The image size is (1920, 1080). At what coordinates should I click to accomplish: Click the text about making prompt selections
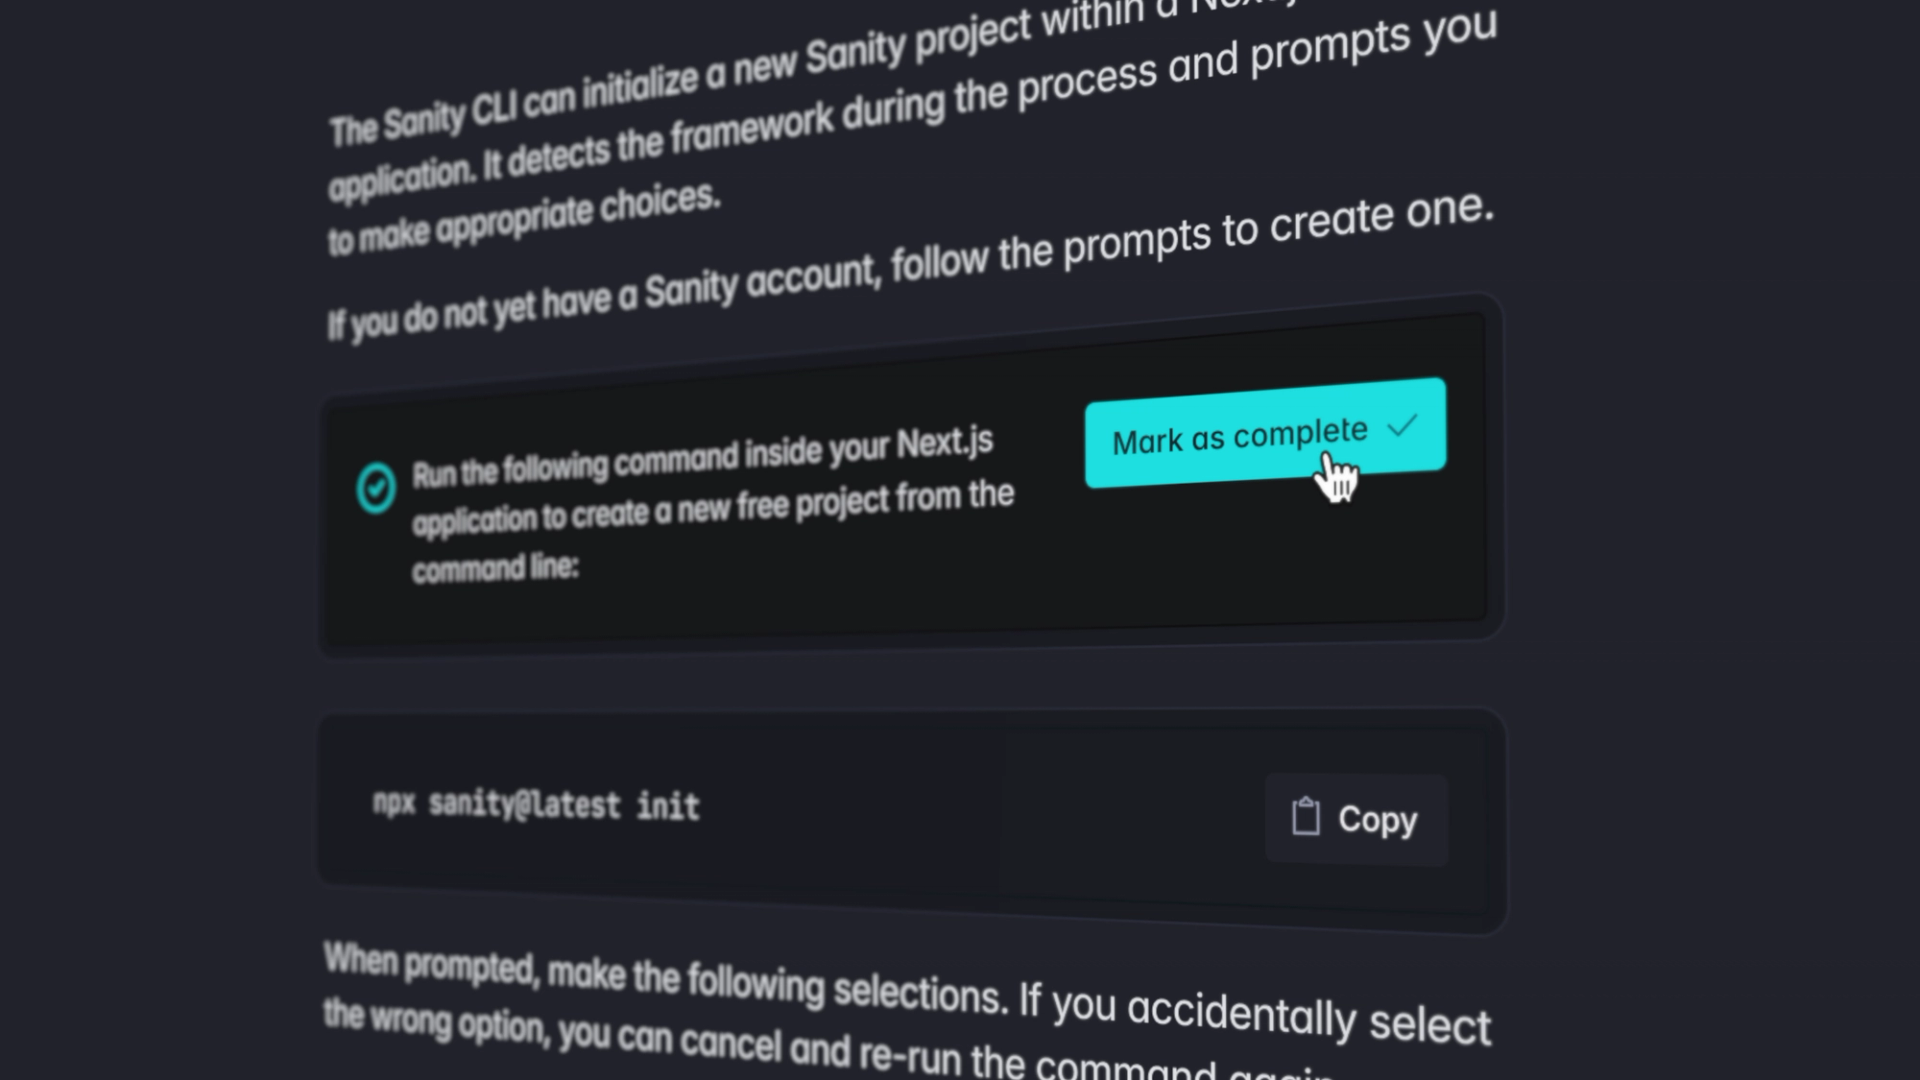(900, 1000)
